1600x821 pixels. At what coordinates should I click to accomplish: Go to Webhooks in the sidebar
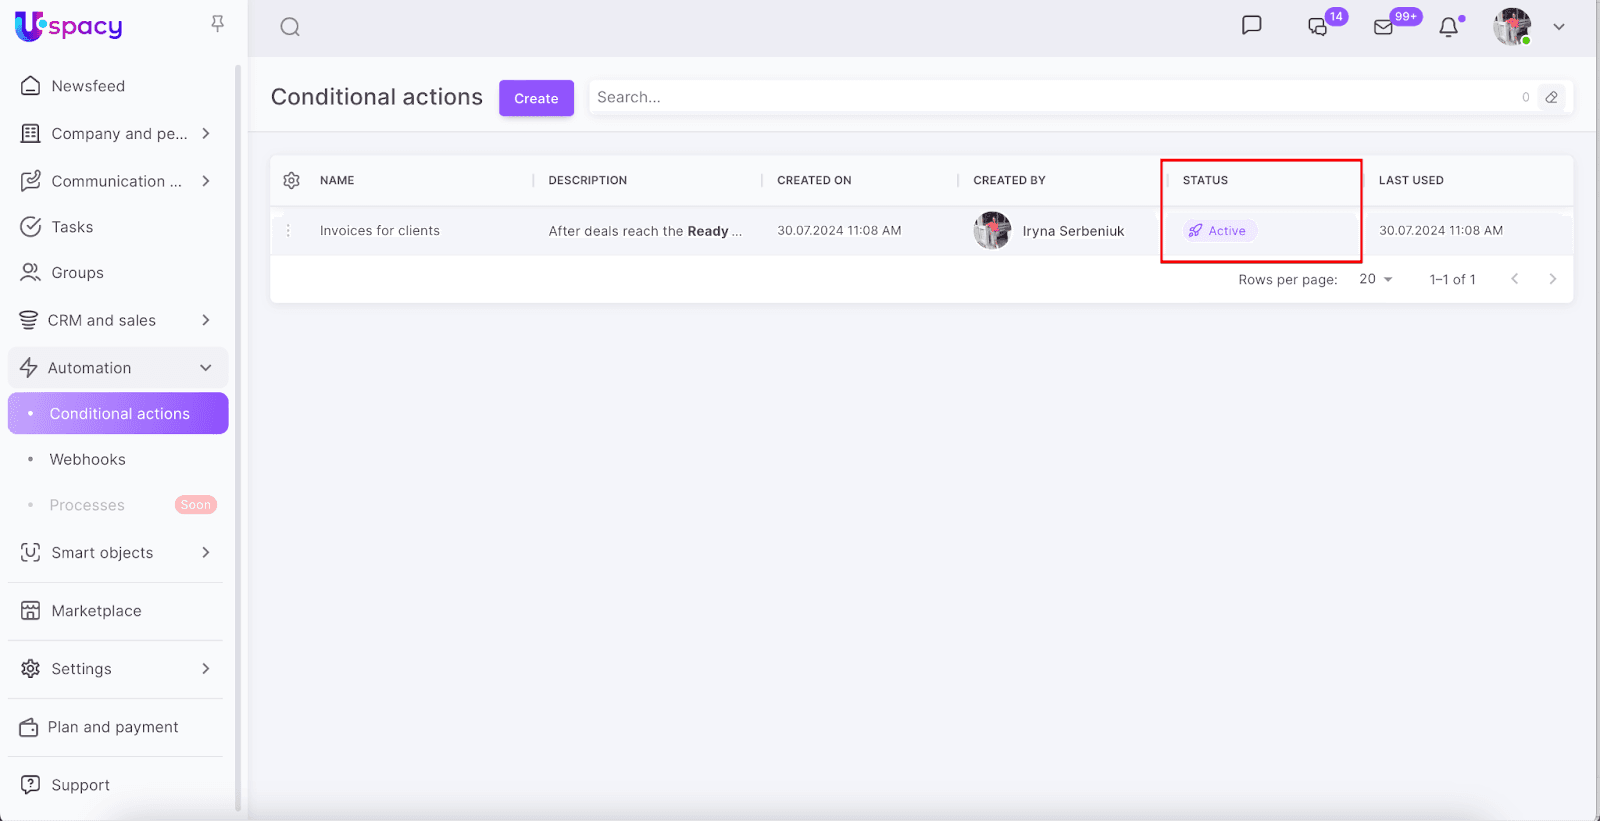point(88,459)
